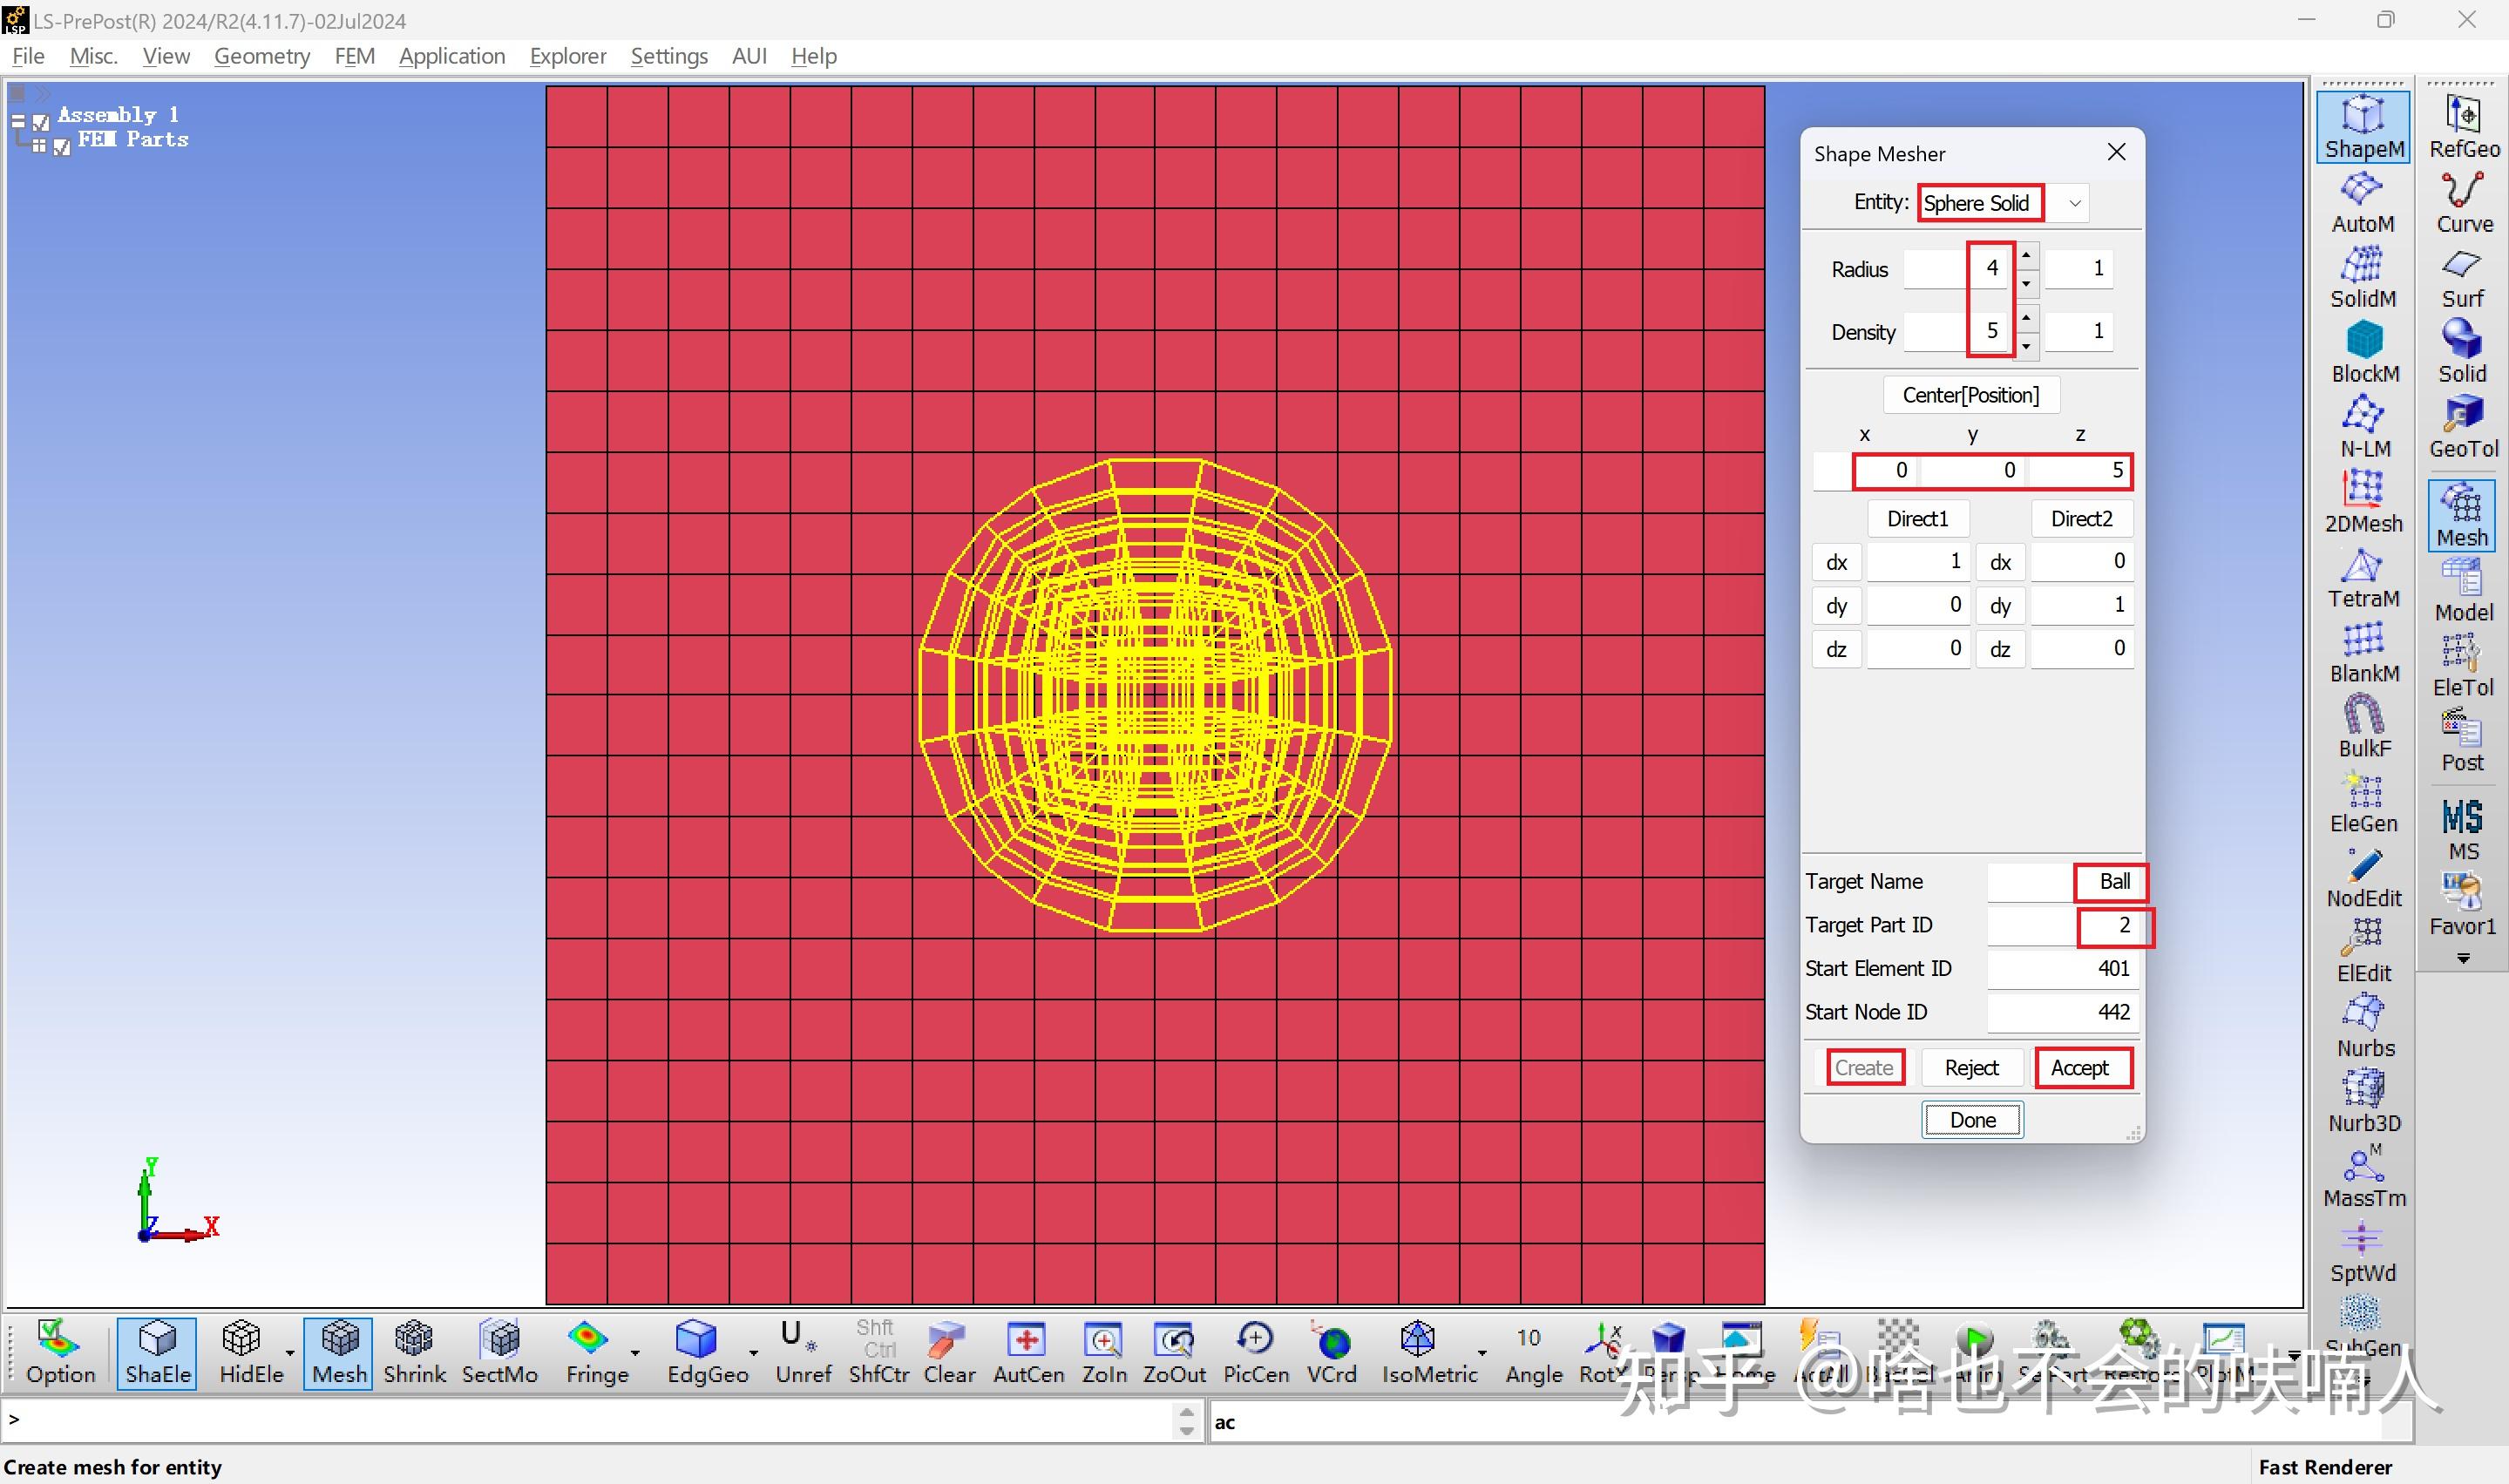Activate the IsoMetric view icon
The height and width of the screenshot is (1484, 2509).
coord(1429,1353)
